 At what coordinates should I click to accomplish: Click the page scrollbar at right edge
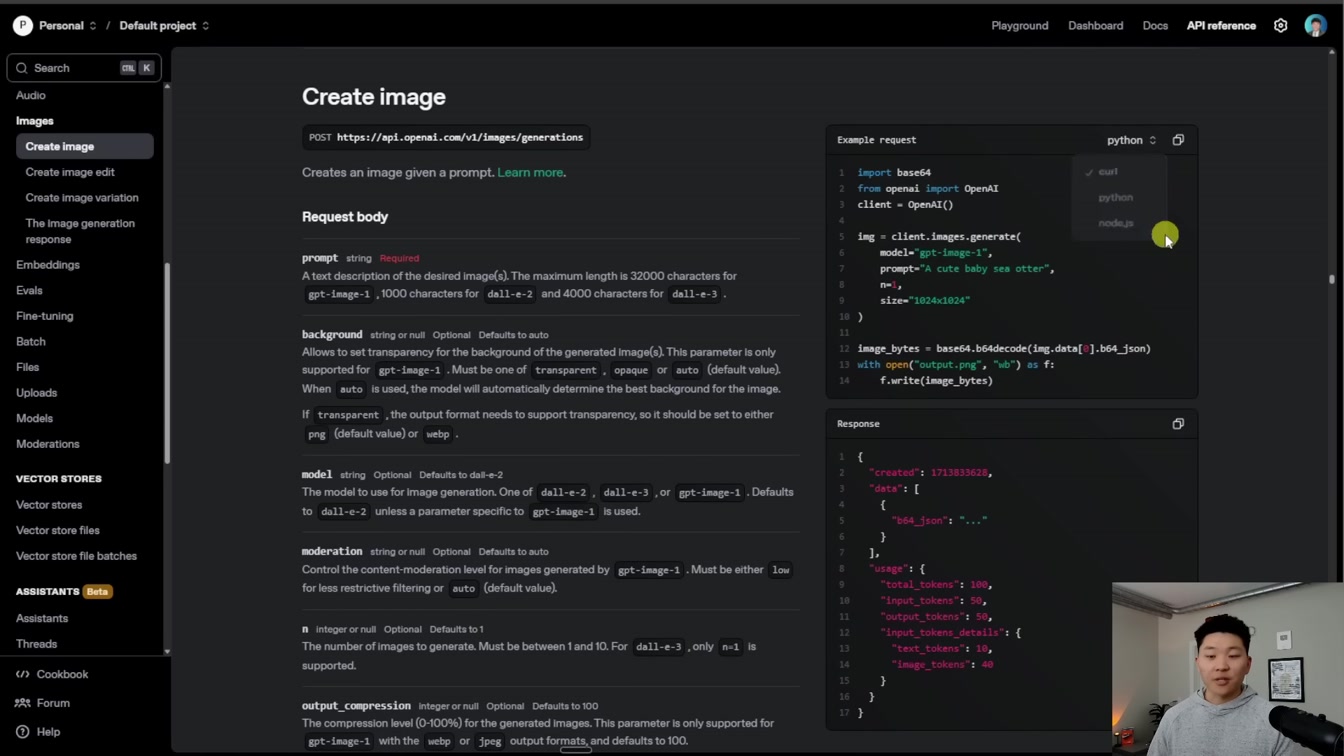pyautogui.click(x=1331, y=279)
